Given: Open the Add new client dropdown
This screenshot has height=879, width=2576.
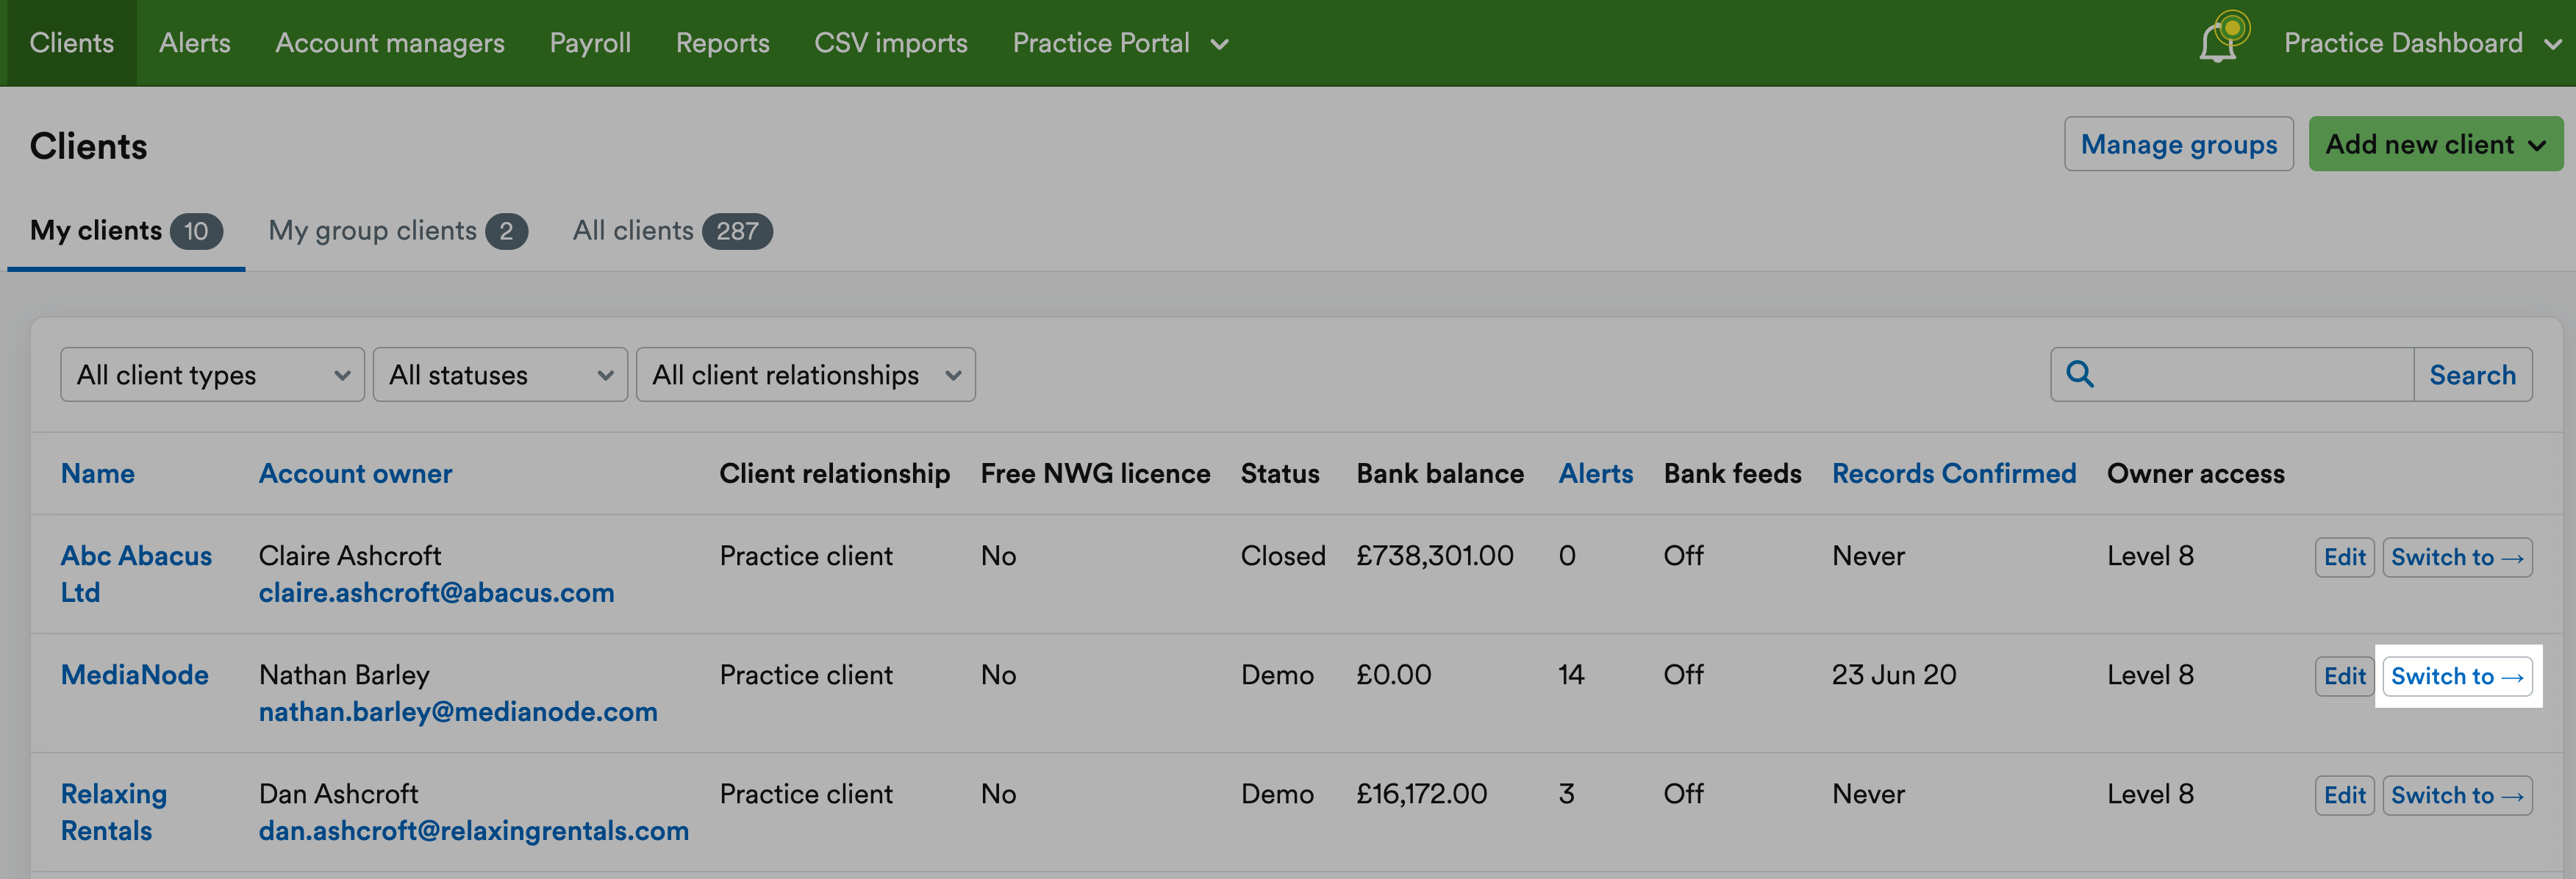Looking at the screenshot, I should [x=2435, y=144].
